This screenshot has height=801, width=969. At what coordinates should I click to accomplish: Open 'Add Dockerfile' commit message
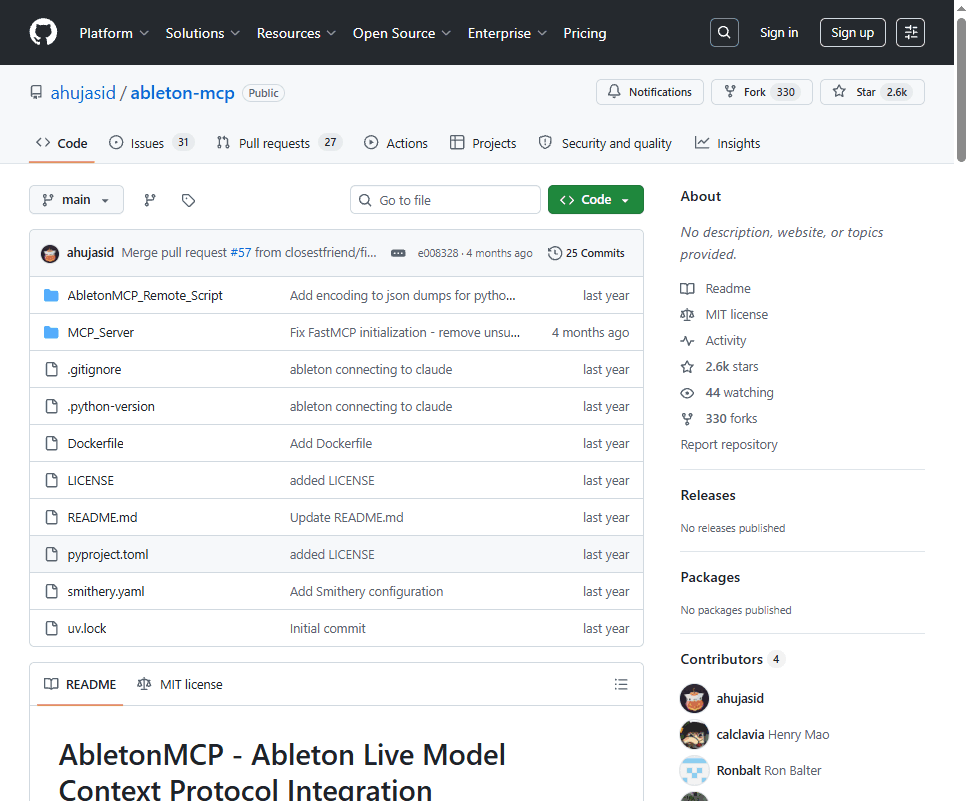pyautogui.click(x=331, y=444)
